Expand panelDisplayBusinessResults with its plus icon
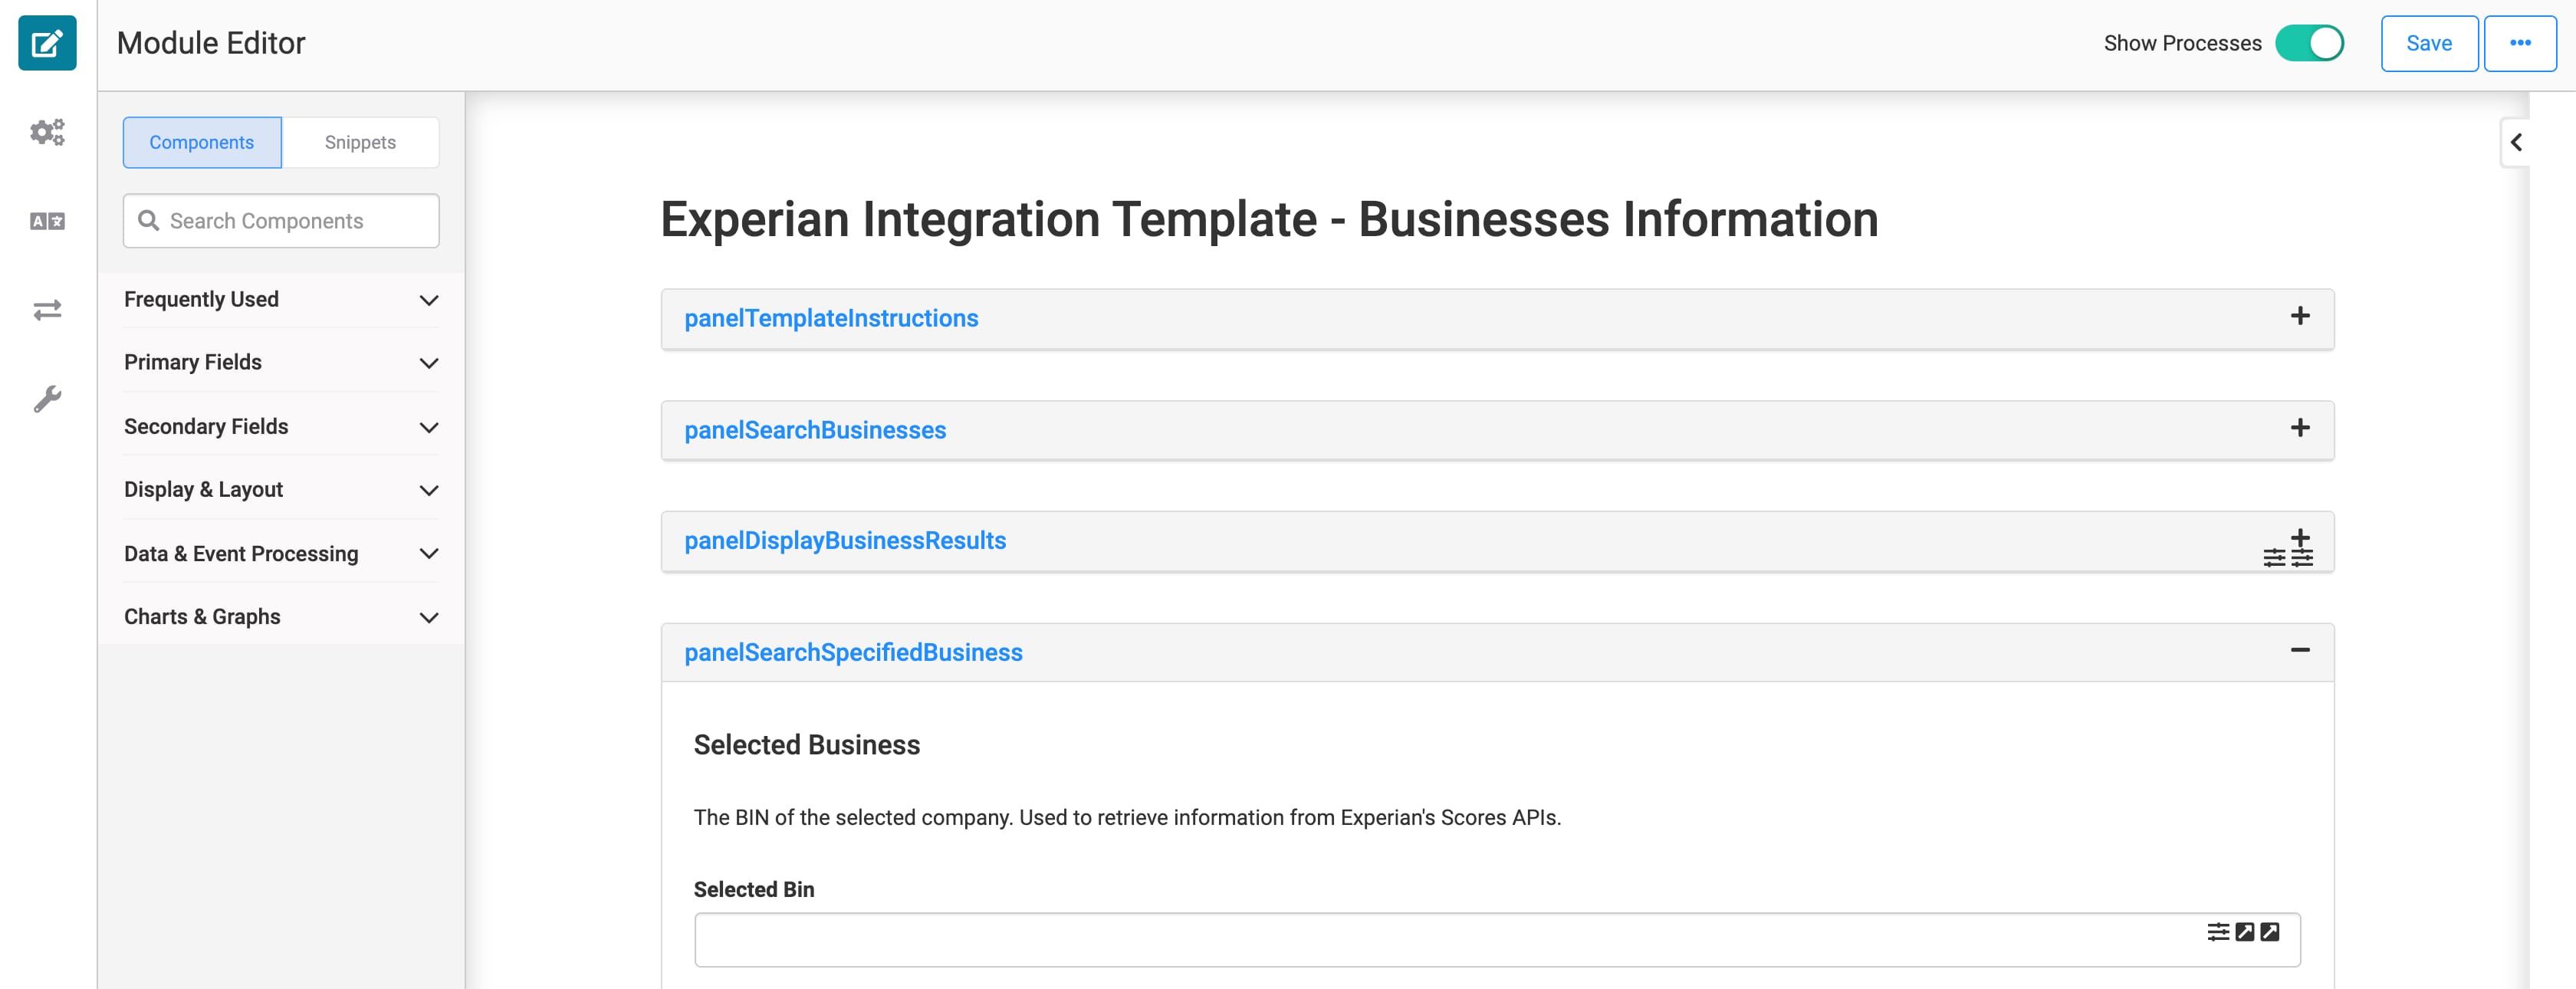Viewport: 2576px width, 989px height. (2301, 537)
